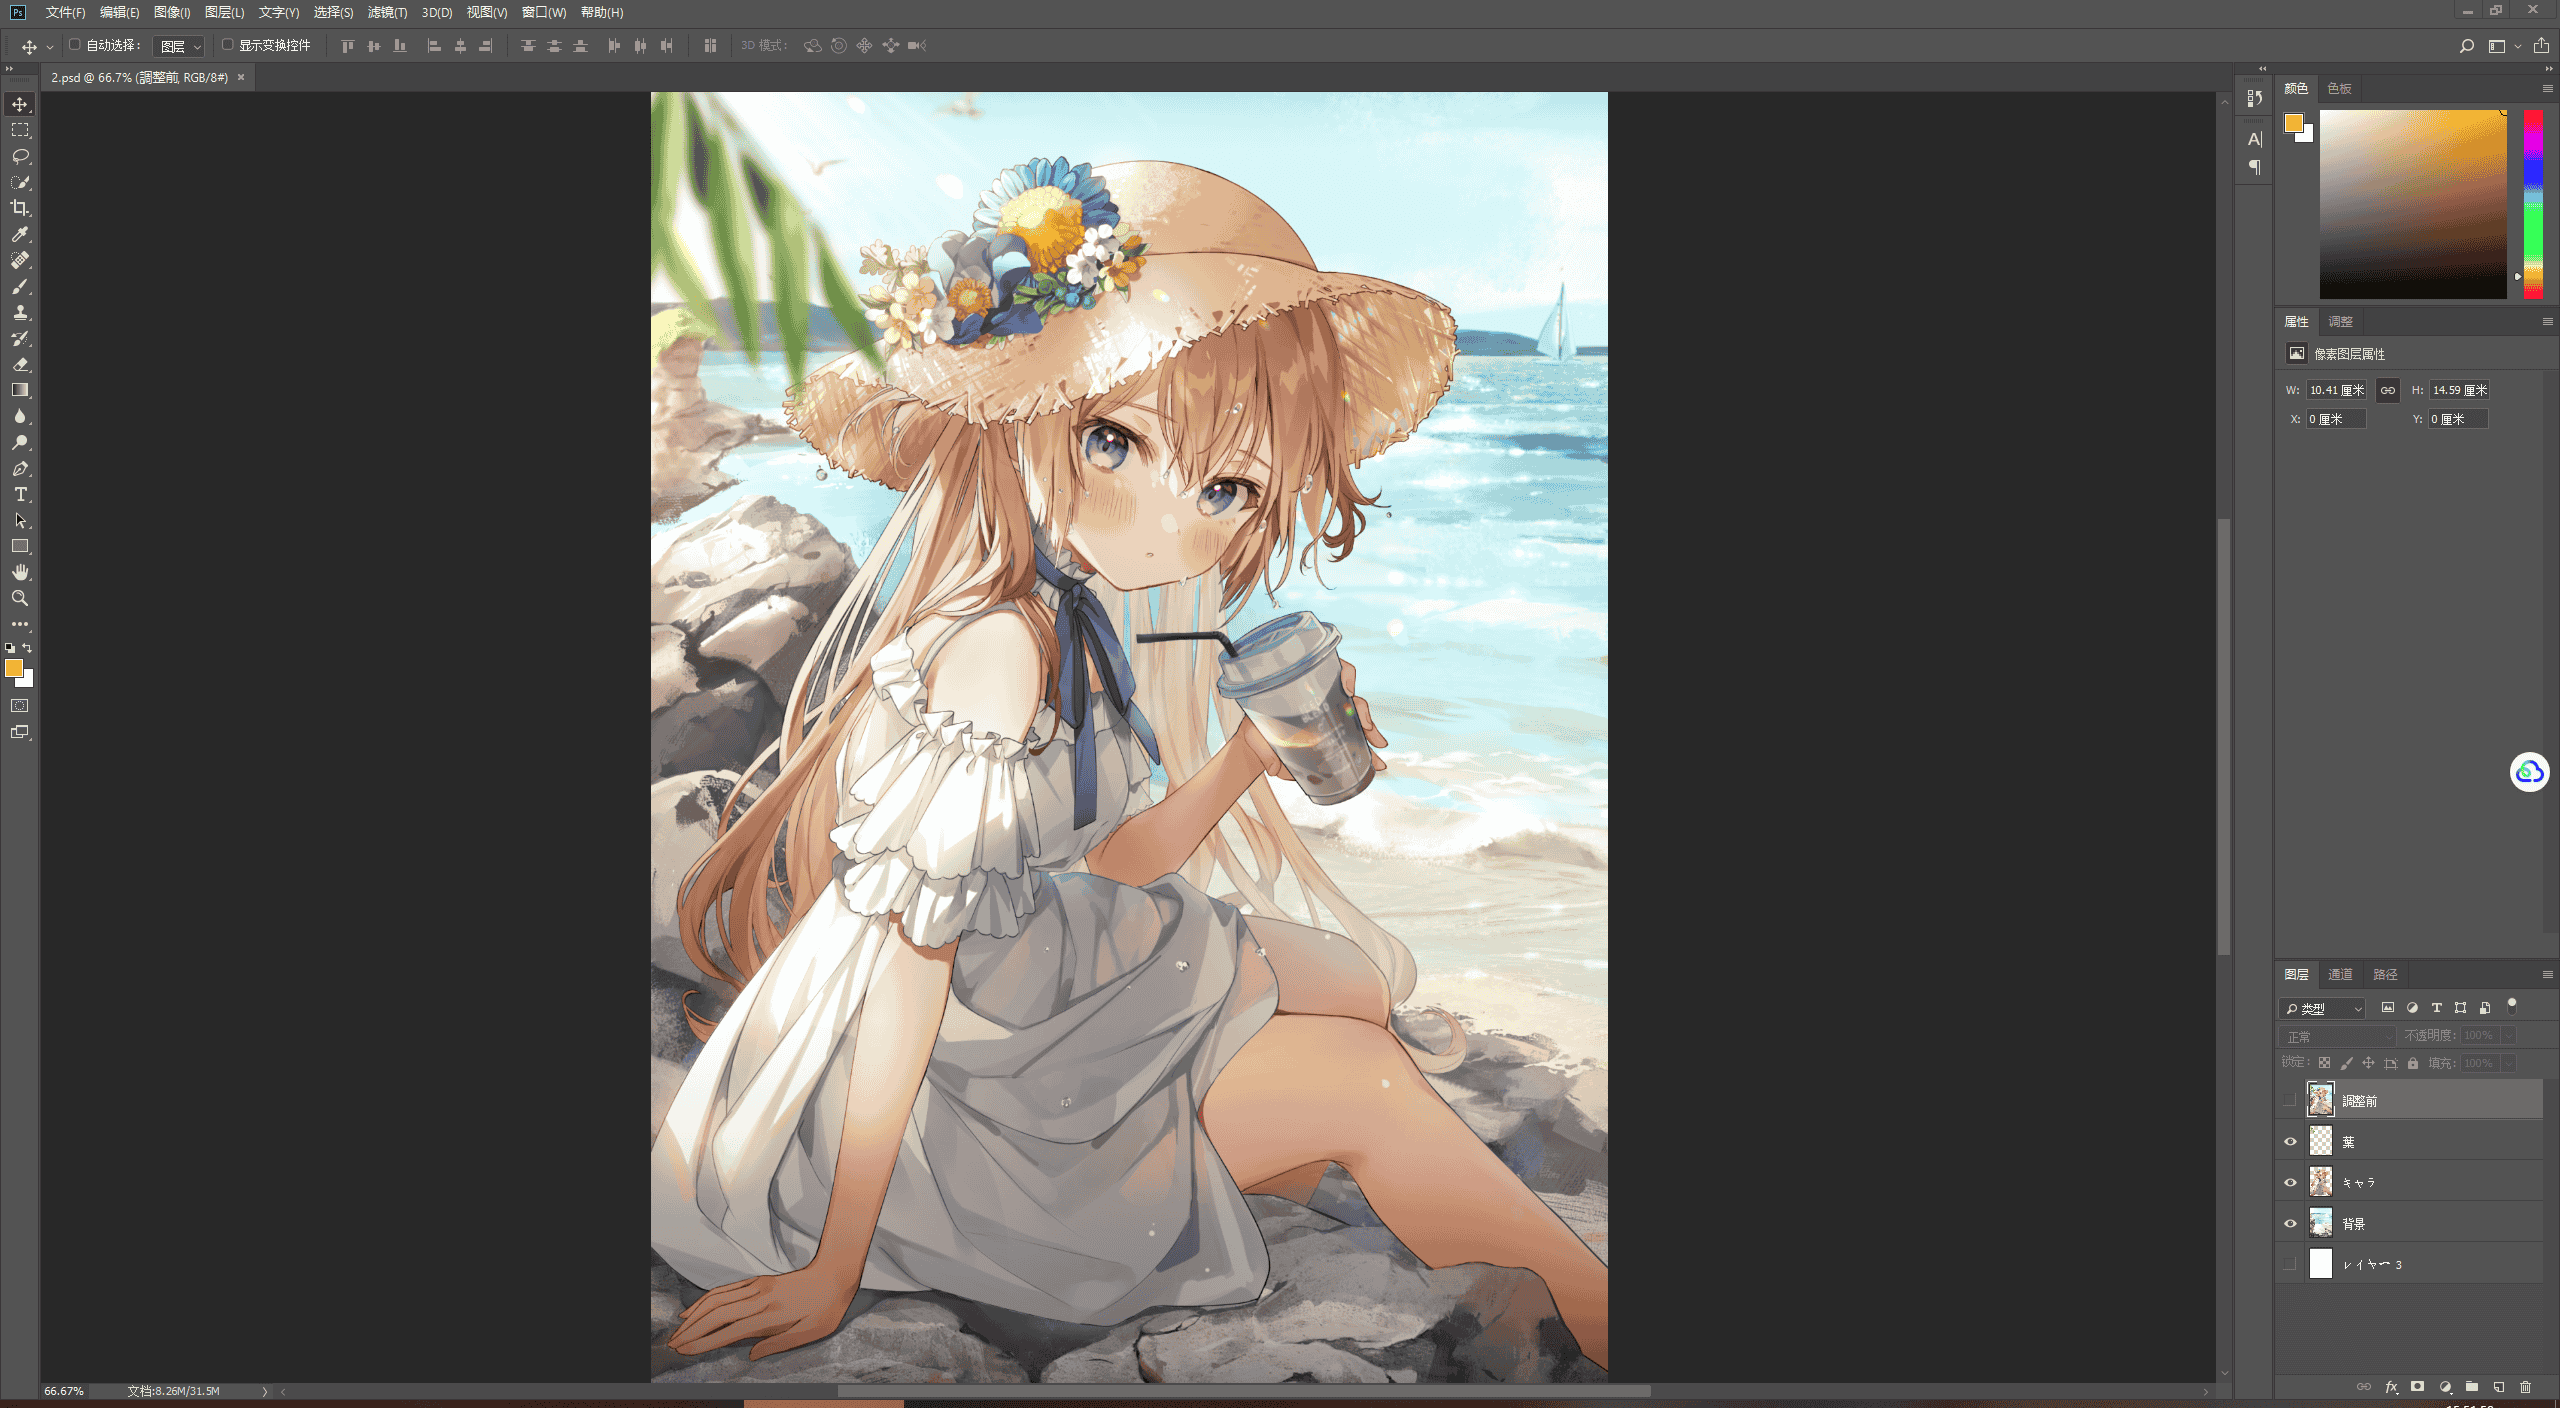Select the Eraser tool
Screen dimensions: 2560x1408
(x=20, y=364)
